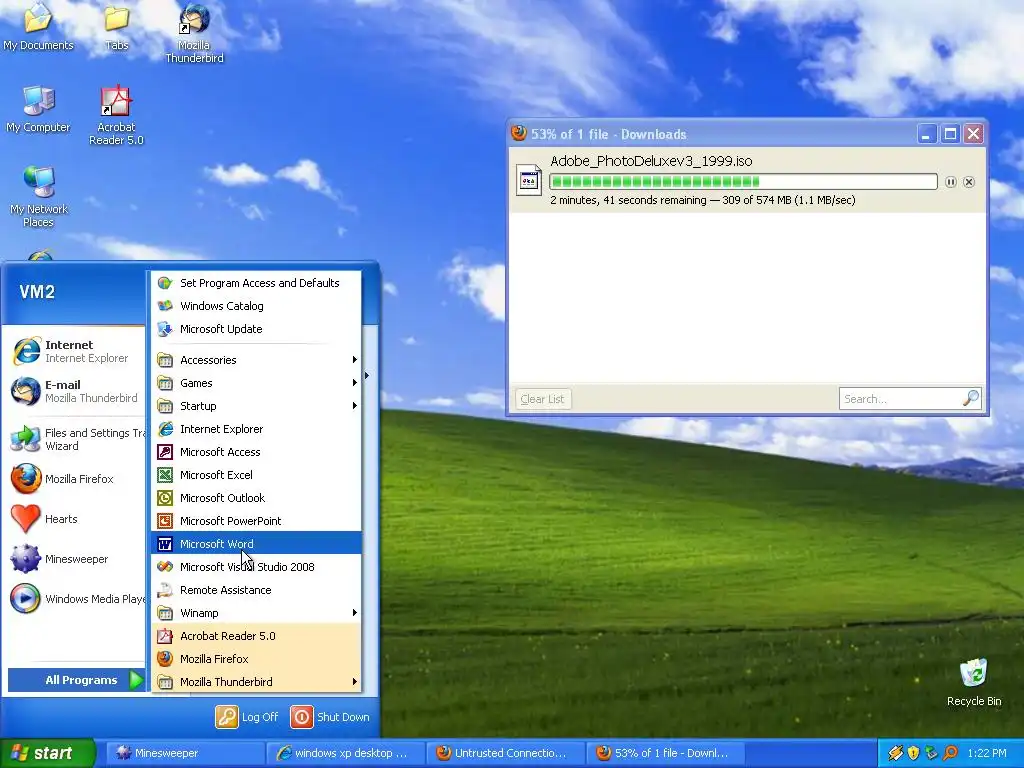Screen dimensions: 1024x768
Task: Open Mozilla Thunderbird desktop shortcut
Action: point(194,33)
